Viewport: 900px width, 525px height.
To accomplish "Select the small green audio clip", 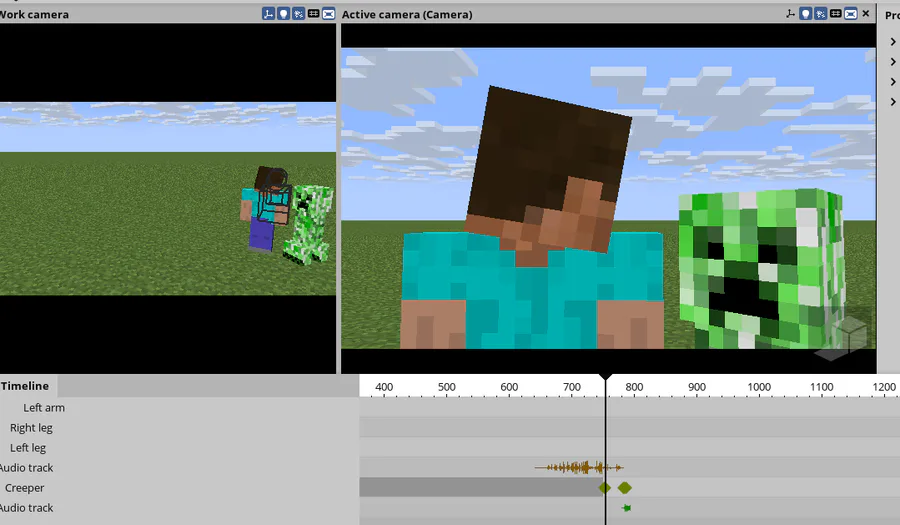I will [627, 508].
